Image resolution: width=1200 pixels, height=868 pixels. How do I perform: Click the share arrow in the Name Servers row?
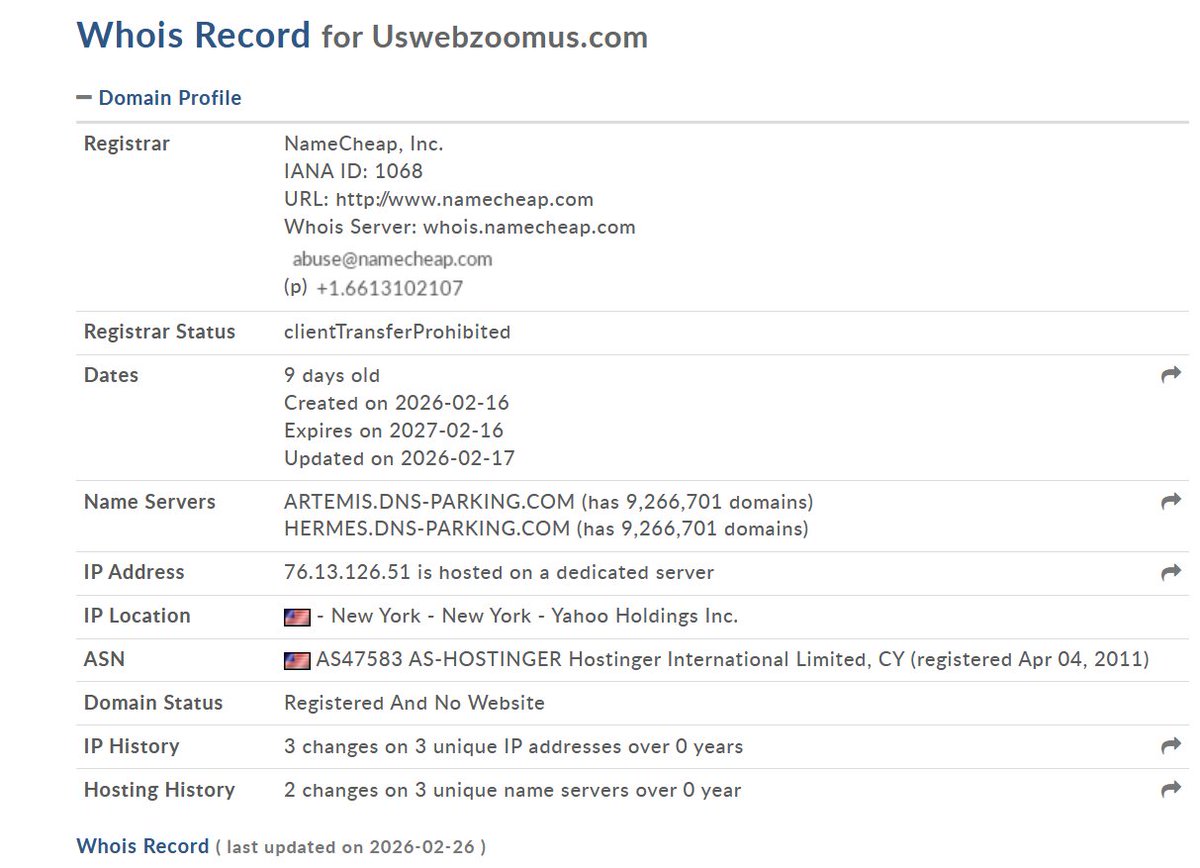pyautogui.click(x=1171, y=501)
